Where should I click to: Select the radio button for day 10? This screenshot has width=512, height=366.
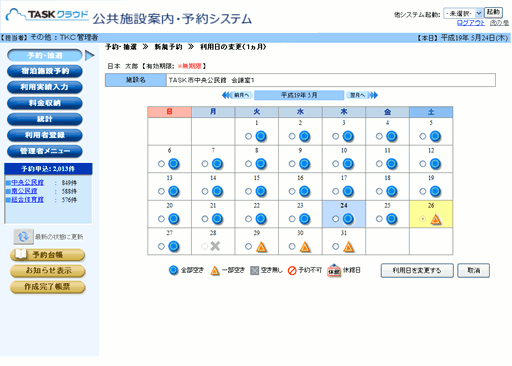336,164
